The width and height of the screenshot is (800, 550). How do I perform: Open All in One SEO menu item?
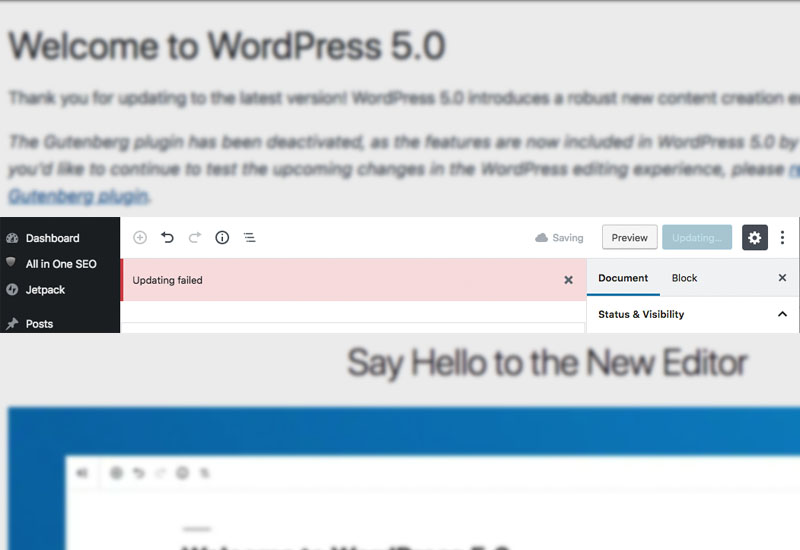pyautogui.click(x=60, y=264)
